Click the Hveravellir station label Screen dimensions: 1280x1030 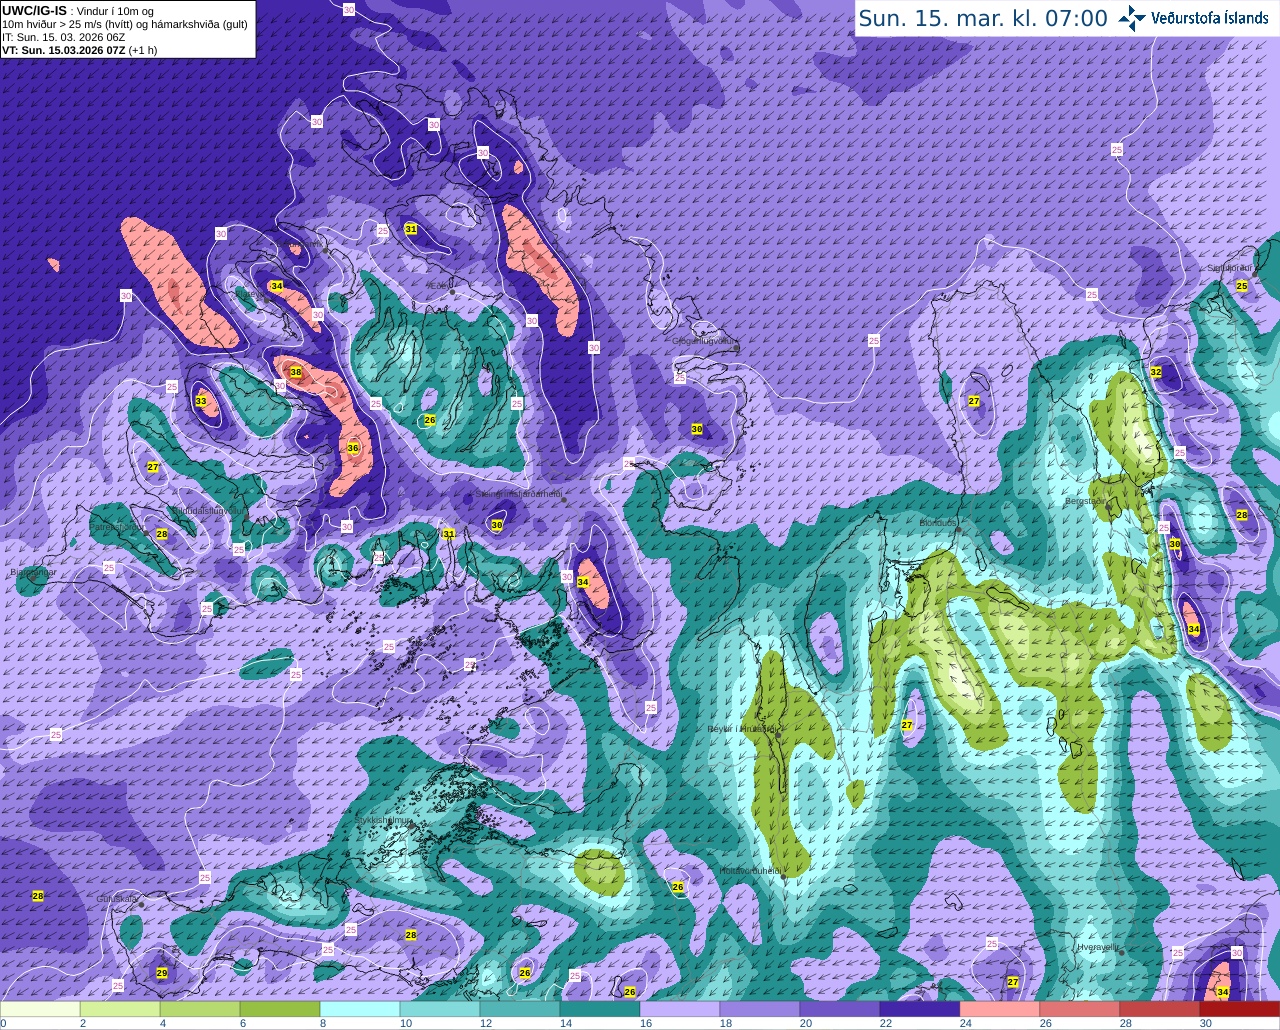click(x=1100, y=946)
